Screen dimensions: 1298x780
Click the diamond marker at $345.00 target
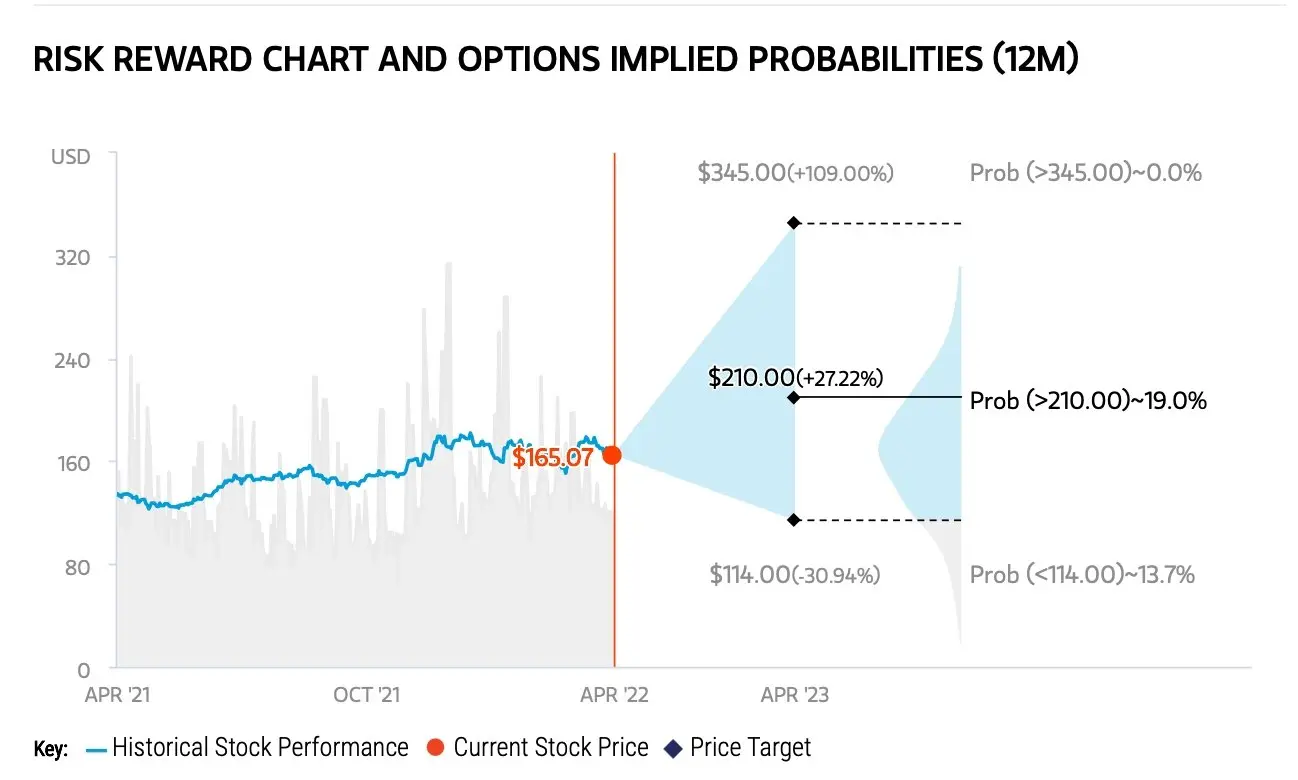coord(794,223)
